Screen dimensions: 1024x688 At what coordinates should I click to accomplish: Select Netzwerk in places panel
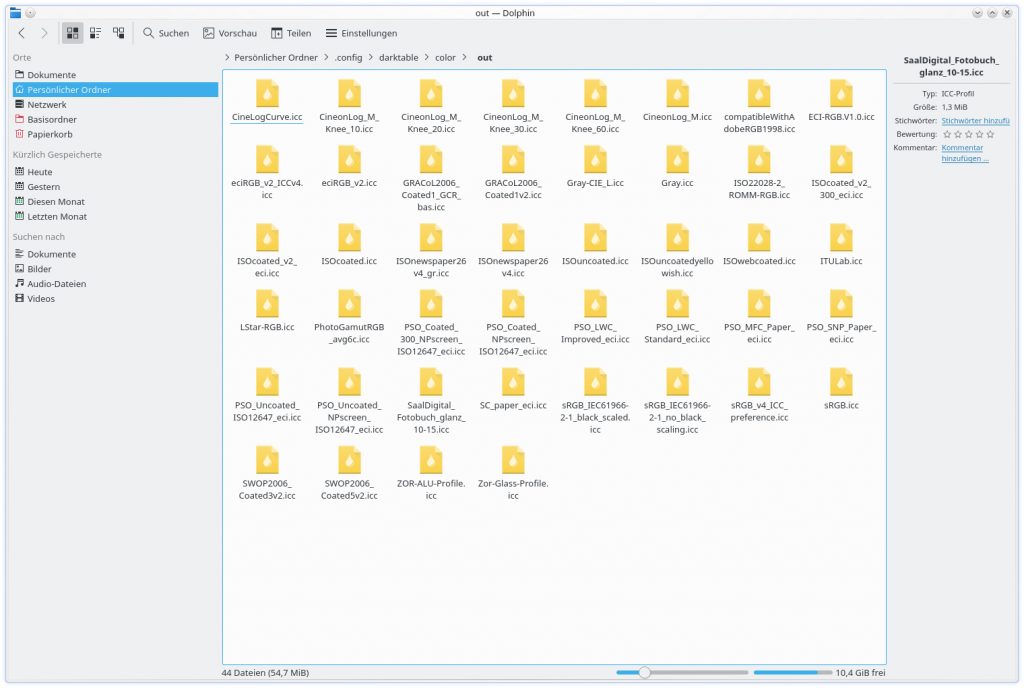[47, 104]
